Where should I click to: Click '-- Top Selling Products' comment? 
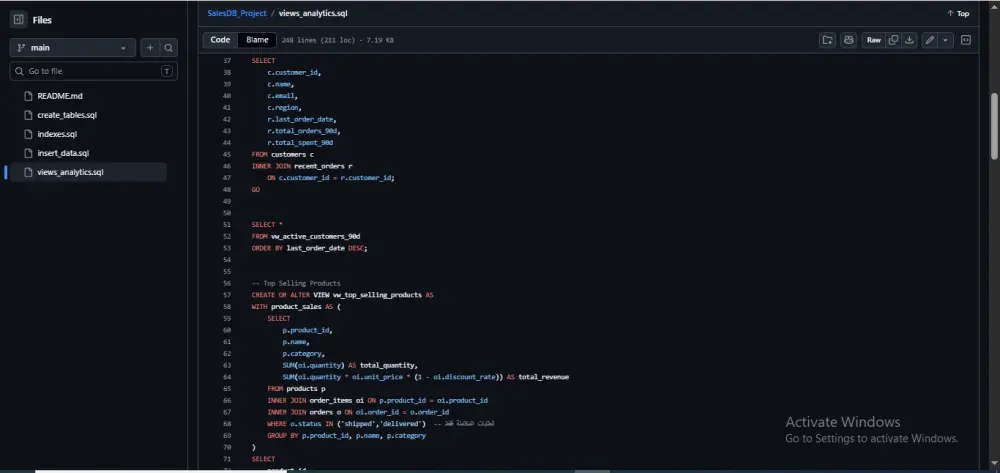(296, 283)
